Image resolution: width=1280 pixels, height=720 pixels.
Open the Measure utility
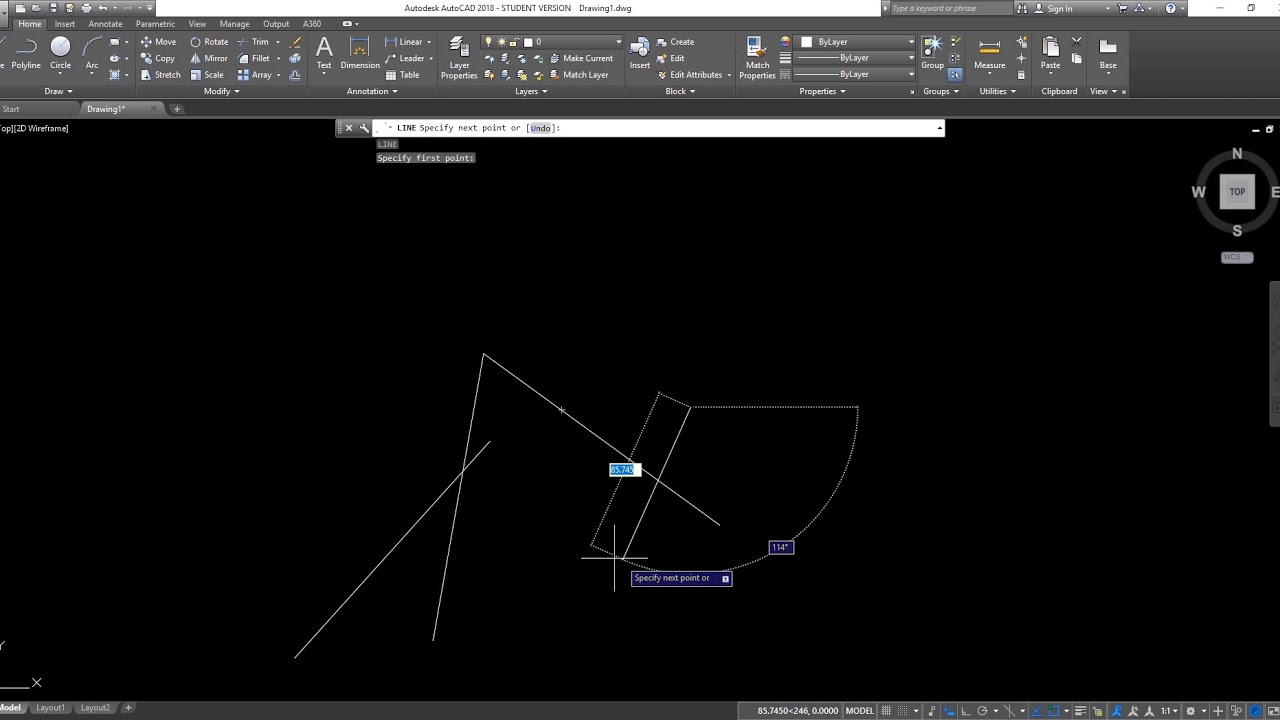click(989, 54)
